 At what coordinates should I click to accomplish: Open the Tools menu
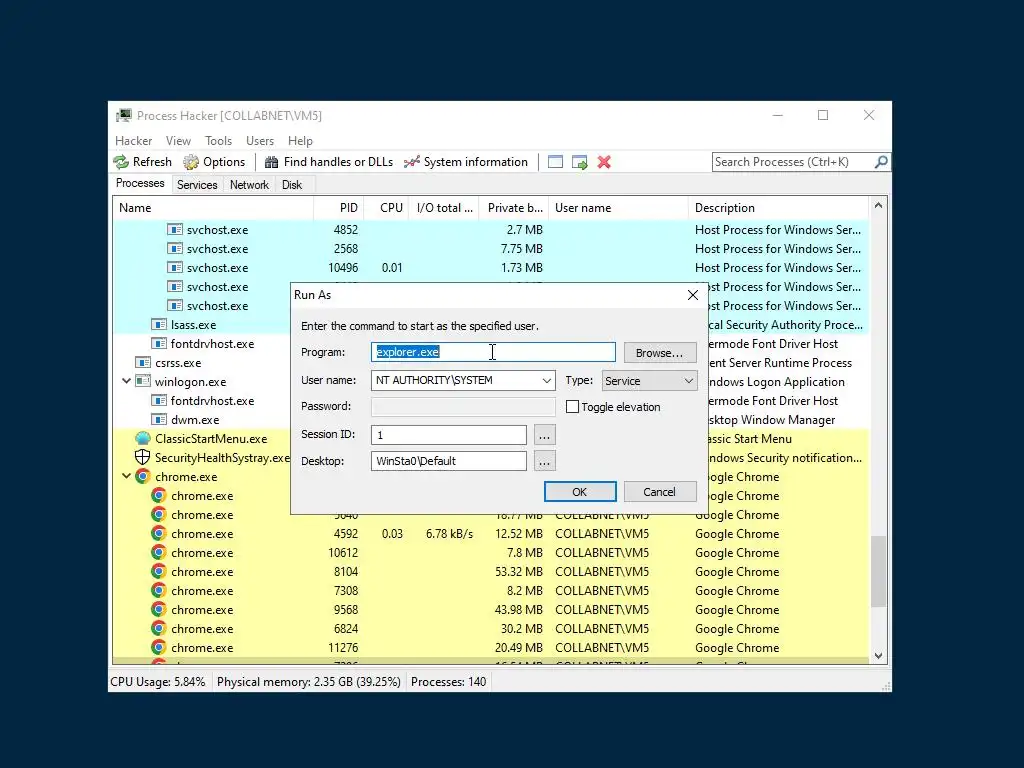[218, 141]
